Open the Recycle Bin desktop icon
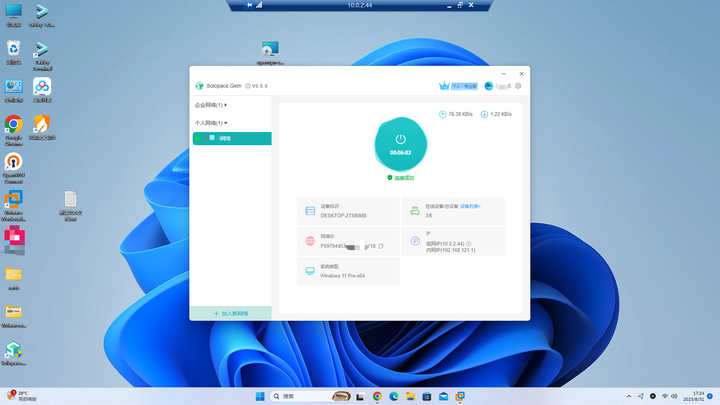 13,52
